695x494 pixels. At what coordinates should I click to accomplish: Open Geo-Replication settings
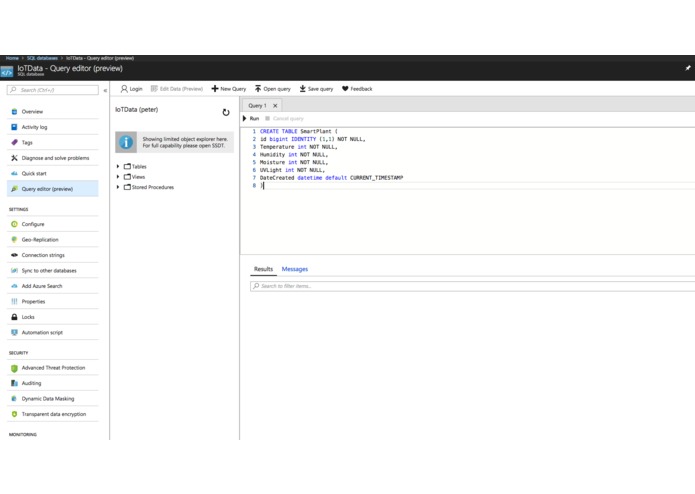tap(53, 240)
